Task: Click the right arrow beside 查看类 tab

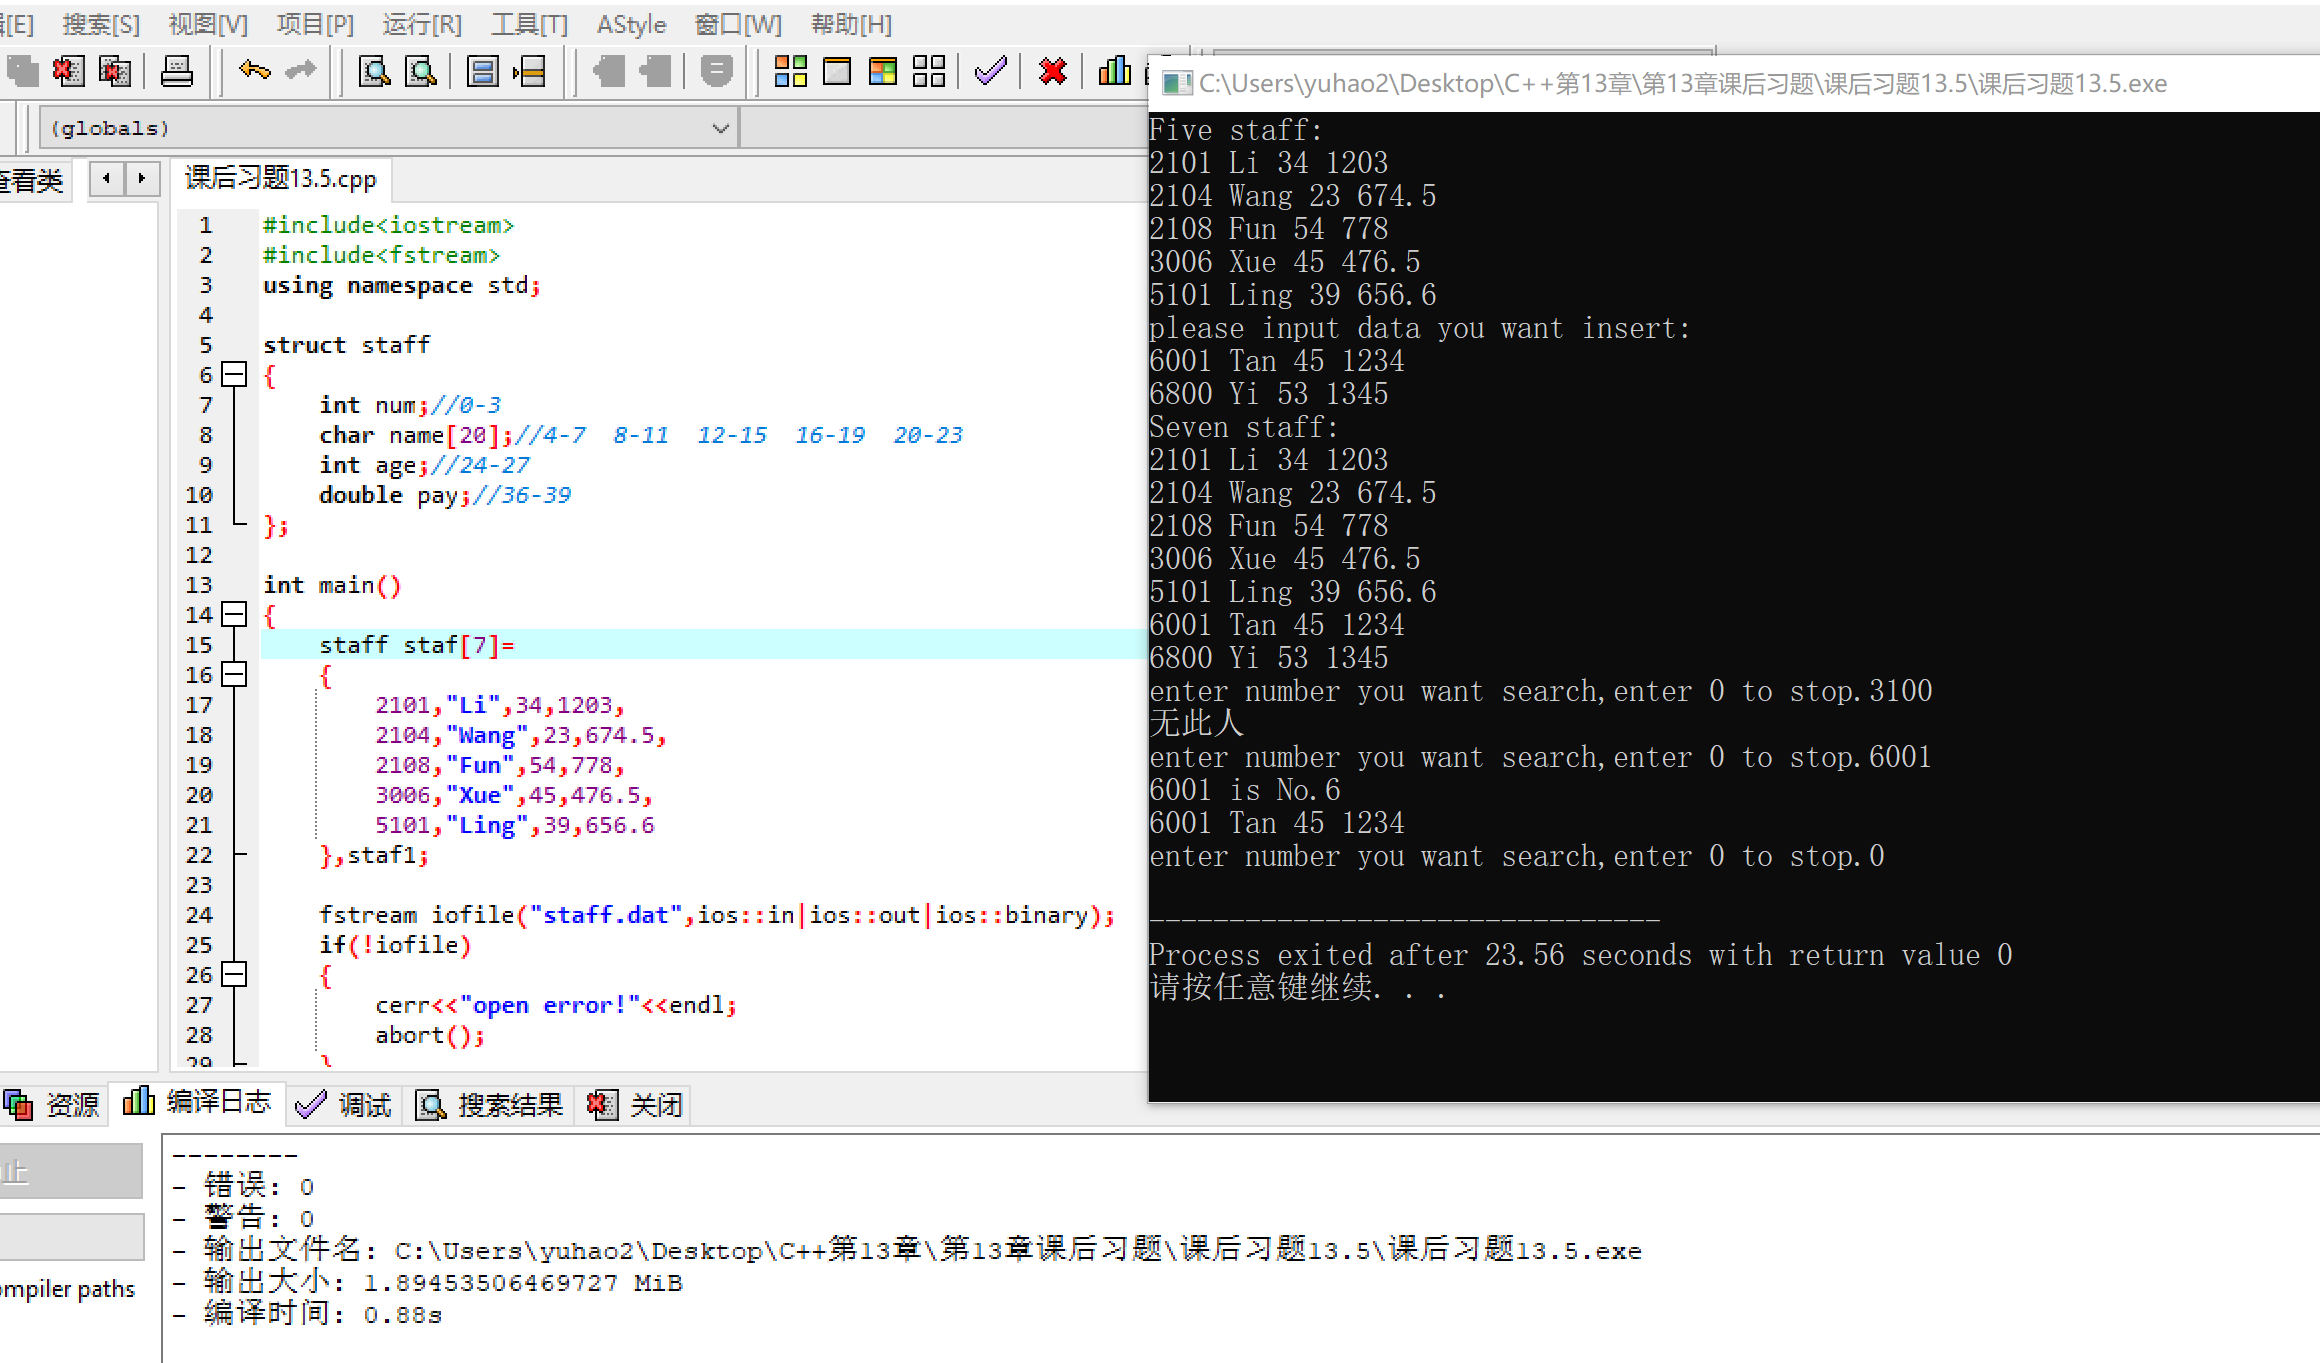Action: (142, 179)
